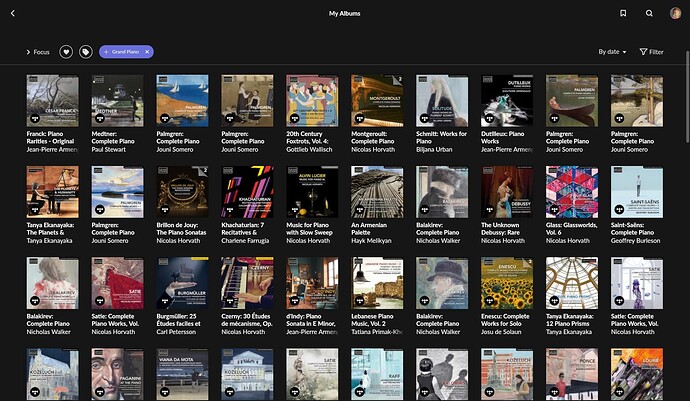Click artist name Geoffrey Burleson

click(635, 241)
